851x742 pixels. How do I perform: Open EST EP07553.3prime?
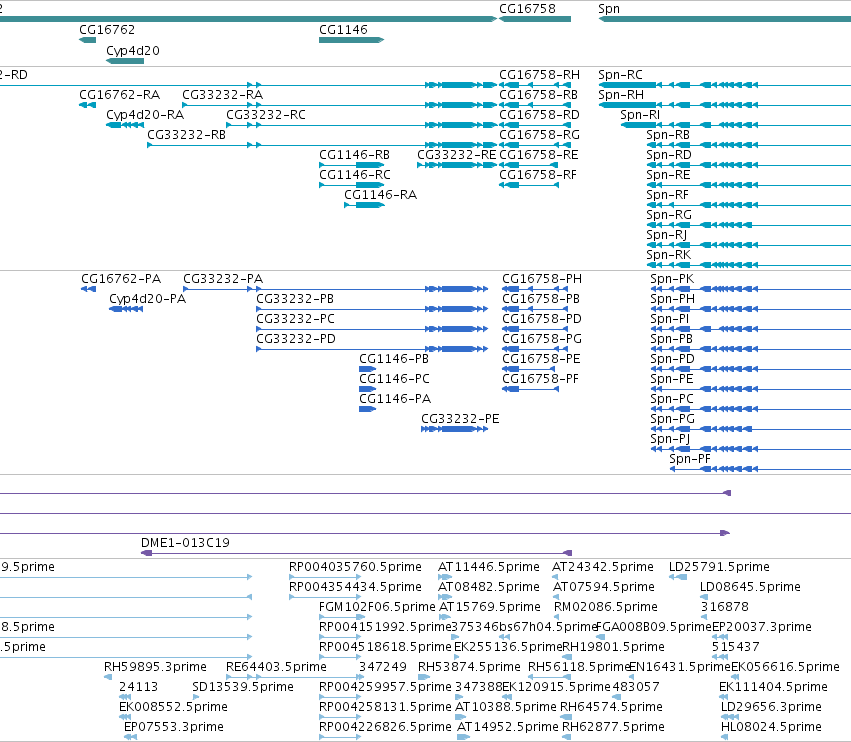(174, 727)
